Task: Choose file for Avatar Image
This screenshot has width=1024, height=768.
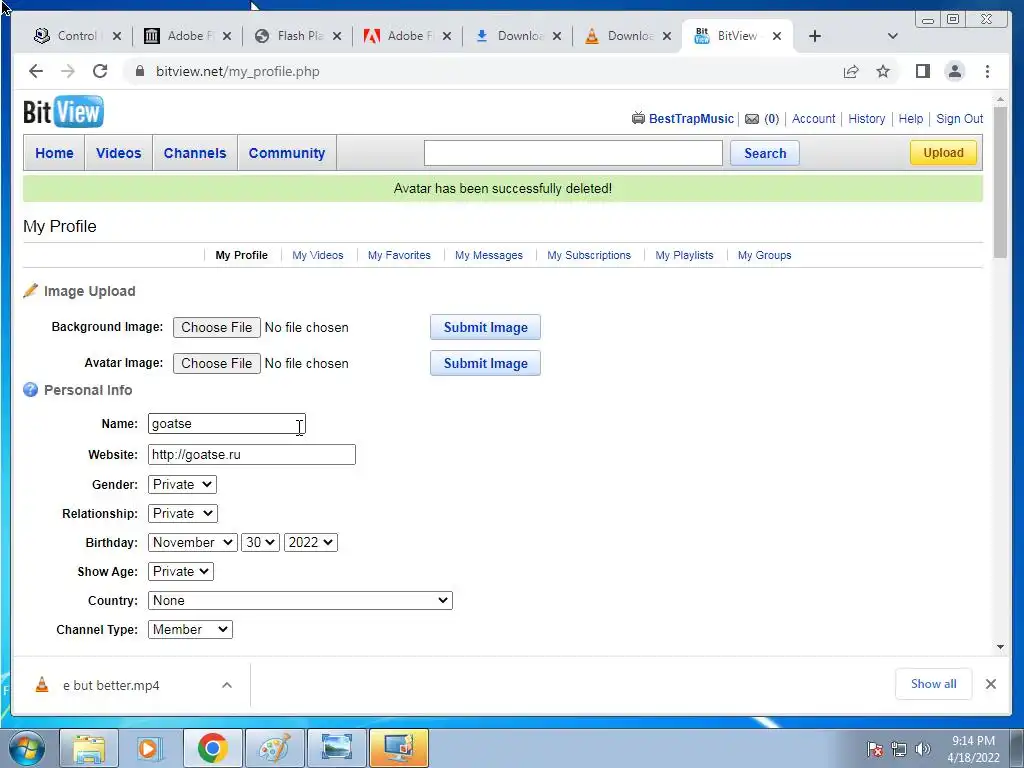Action: coord(216,363)
